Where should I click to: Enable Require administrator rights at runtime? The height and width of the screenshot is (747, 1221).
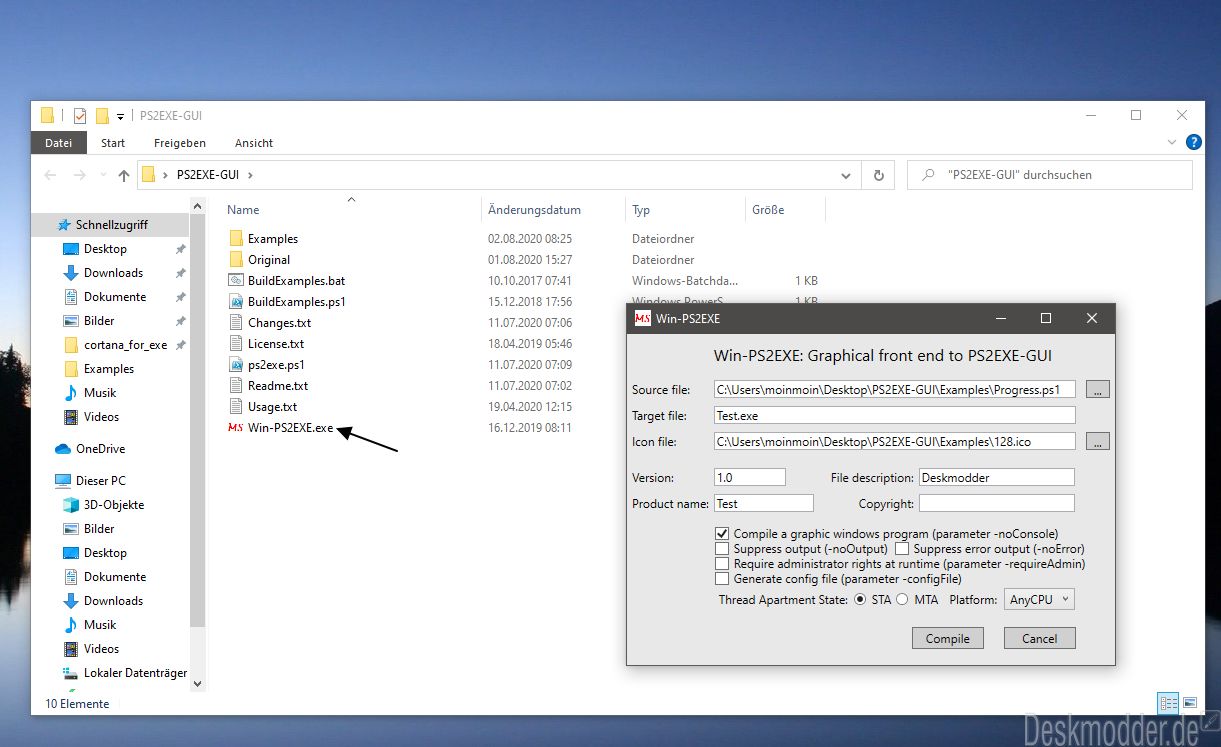pyautogui.click(x=723, y=564)
